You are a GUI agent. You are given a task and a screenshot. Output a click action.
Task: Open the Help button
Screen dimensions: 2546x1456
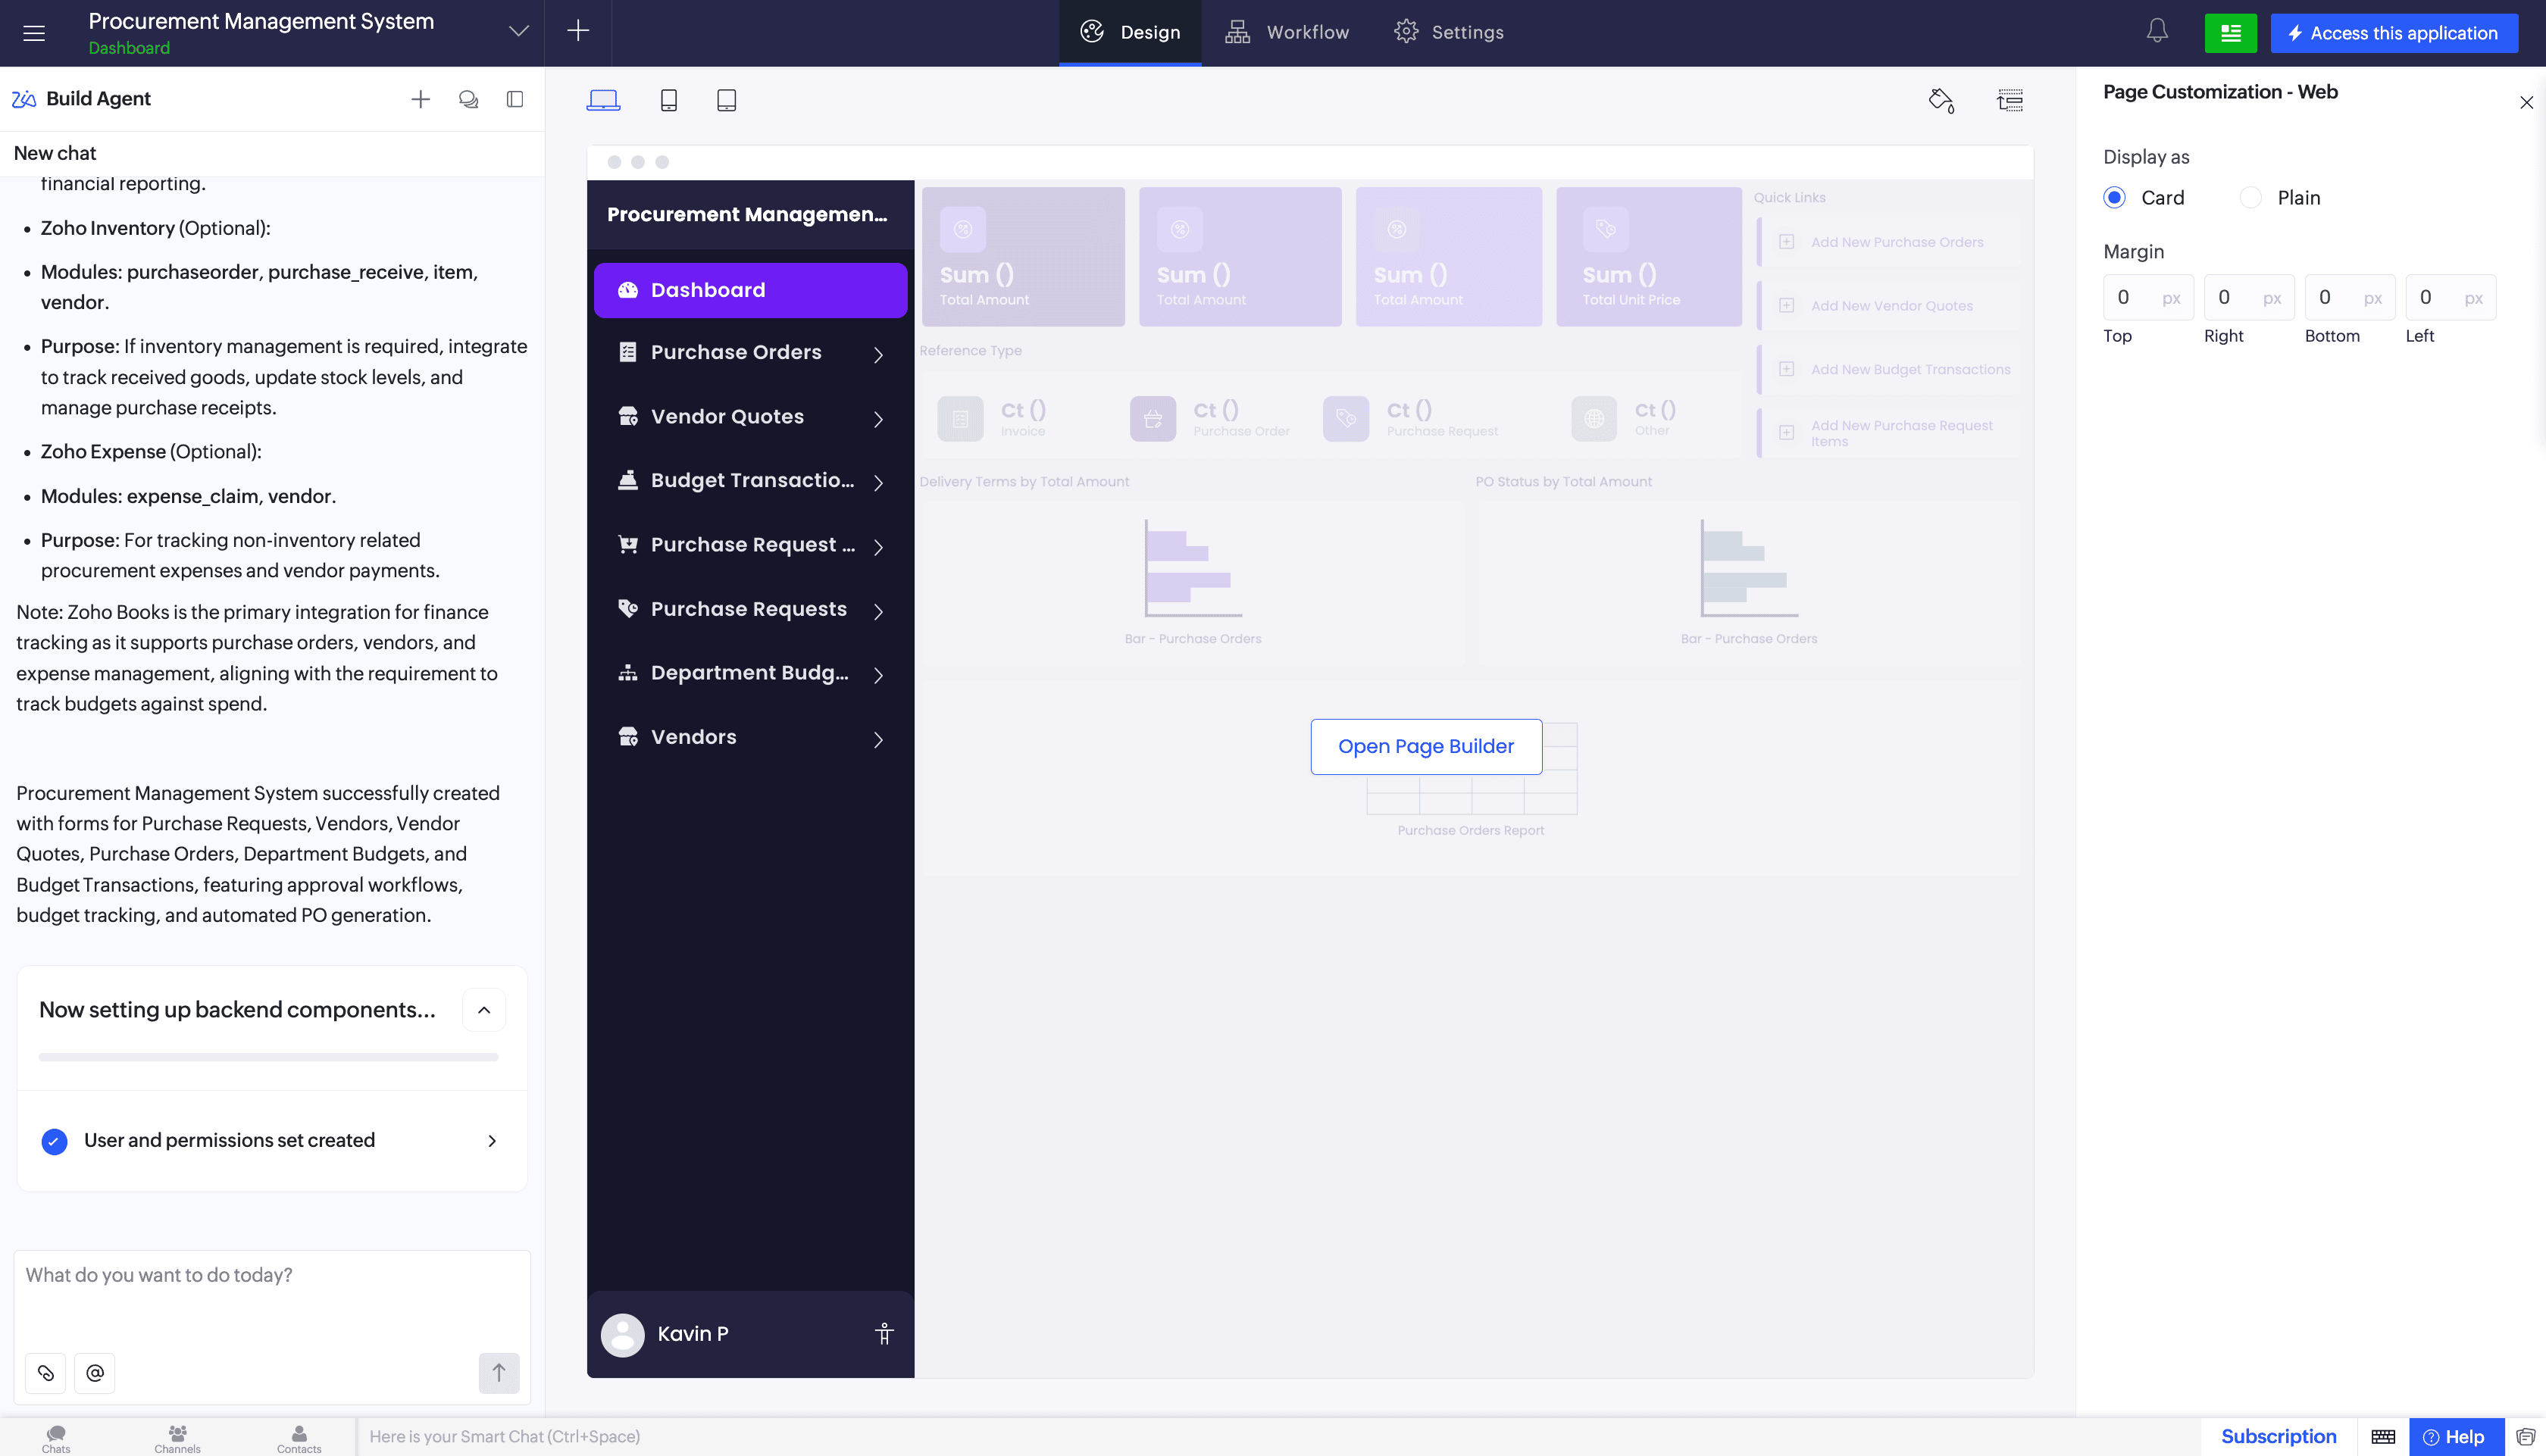coord(2456,1437)
